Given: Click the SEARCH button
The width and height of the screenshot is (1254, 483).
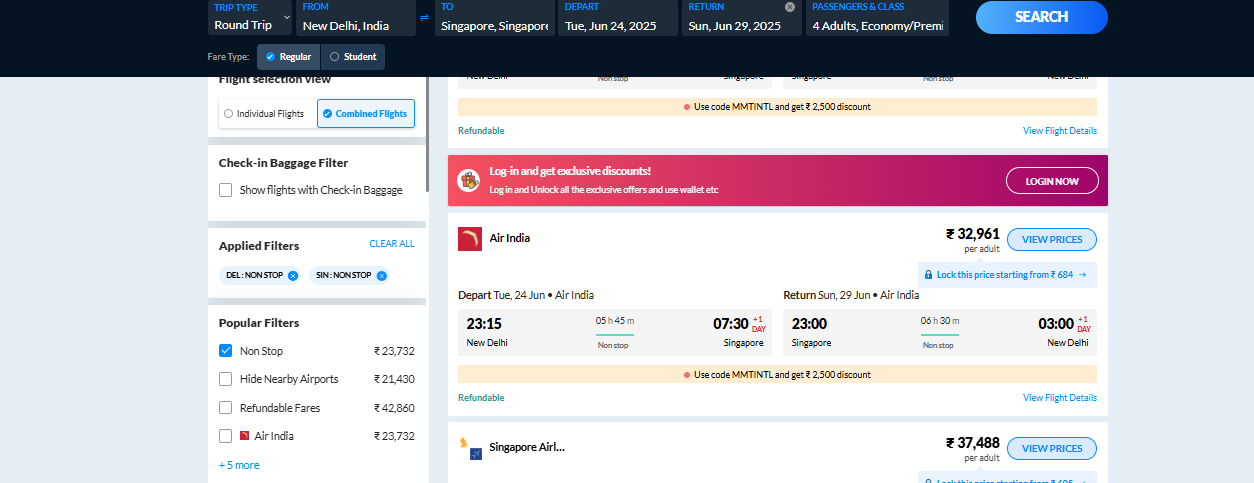Looking at the screenshot, I should pos(1041,17).
